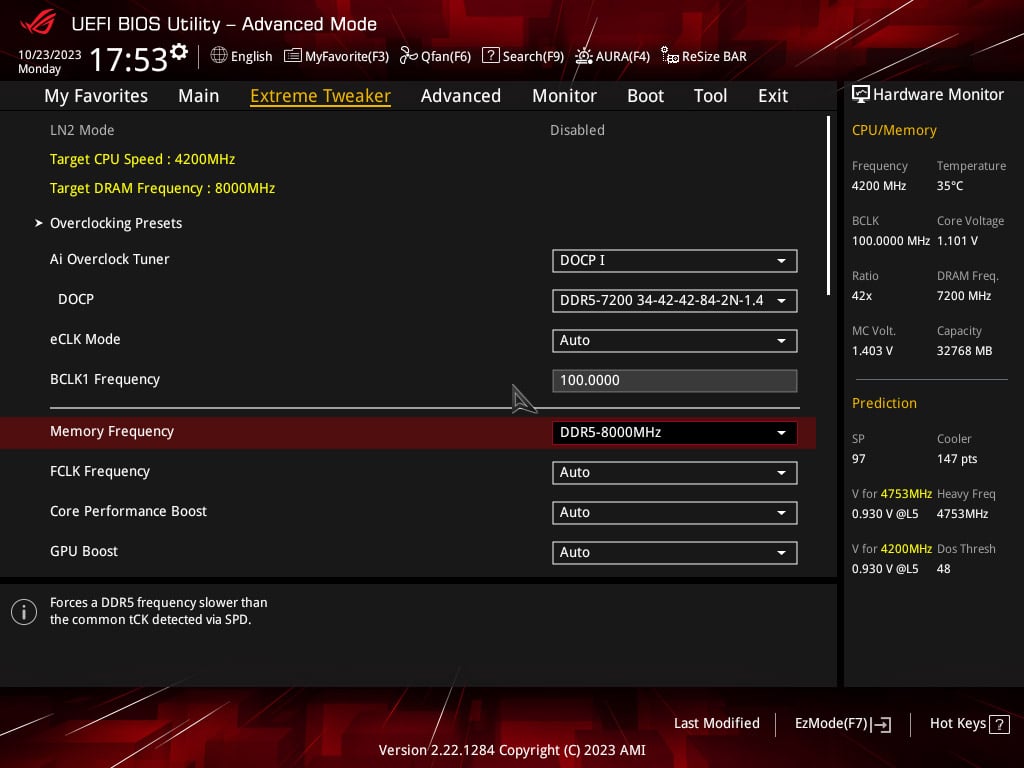Switch to the Advanced tab
Viewport: 1024px width, 768px height.
pyautogui.click(x=460, y=96)
